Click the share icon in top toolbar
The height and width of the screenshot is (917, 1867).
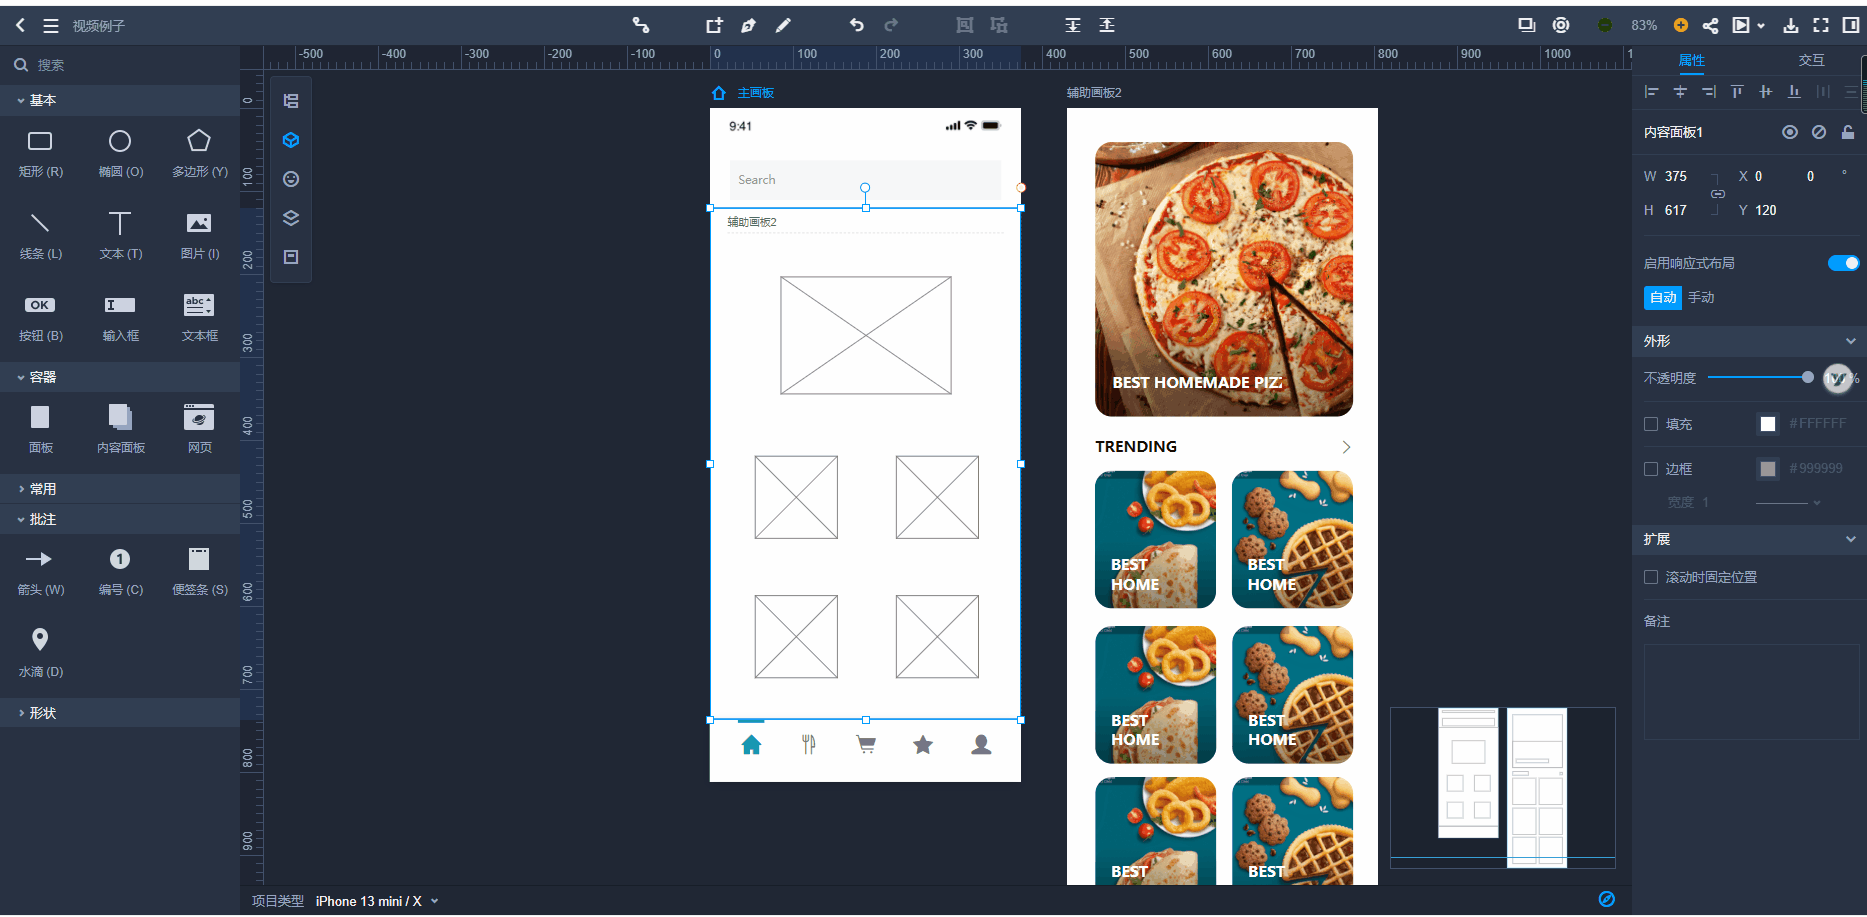[1711, 25]
